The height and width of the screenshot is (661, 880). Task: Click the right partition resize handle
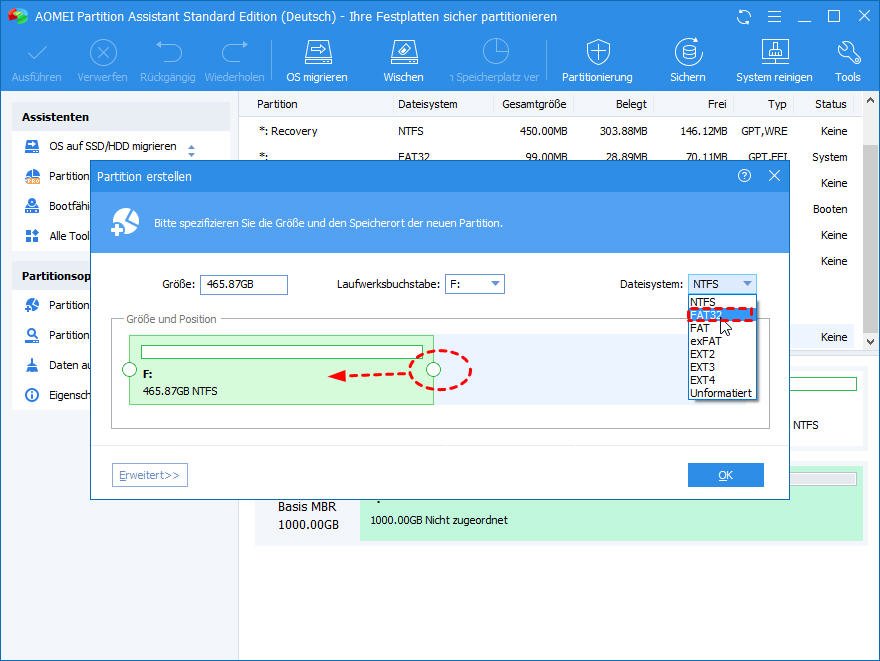pos(433,369)
